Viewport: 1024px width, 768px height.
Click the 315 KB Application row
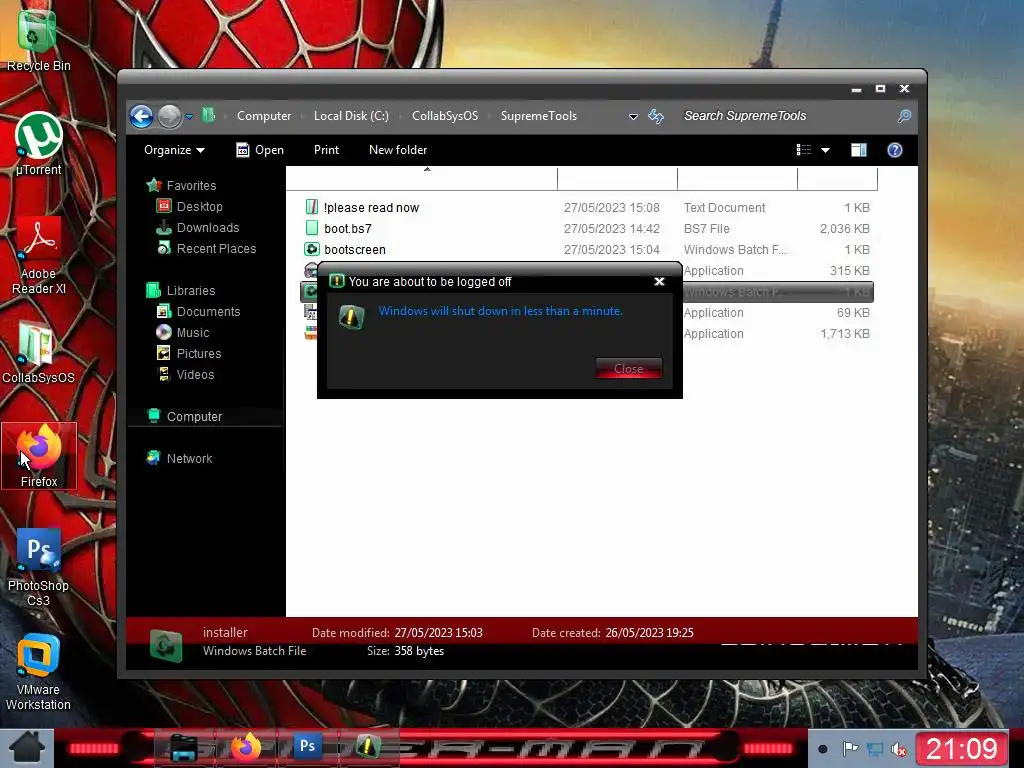pyautogui.click(x=777, y=270)
